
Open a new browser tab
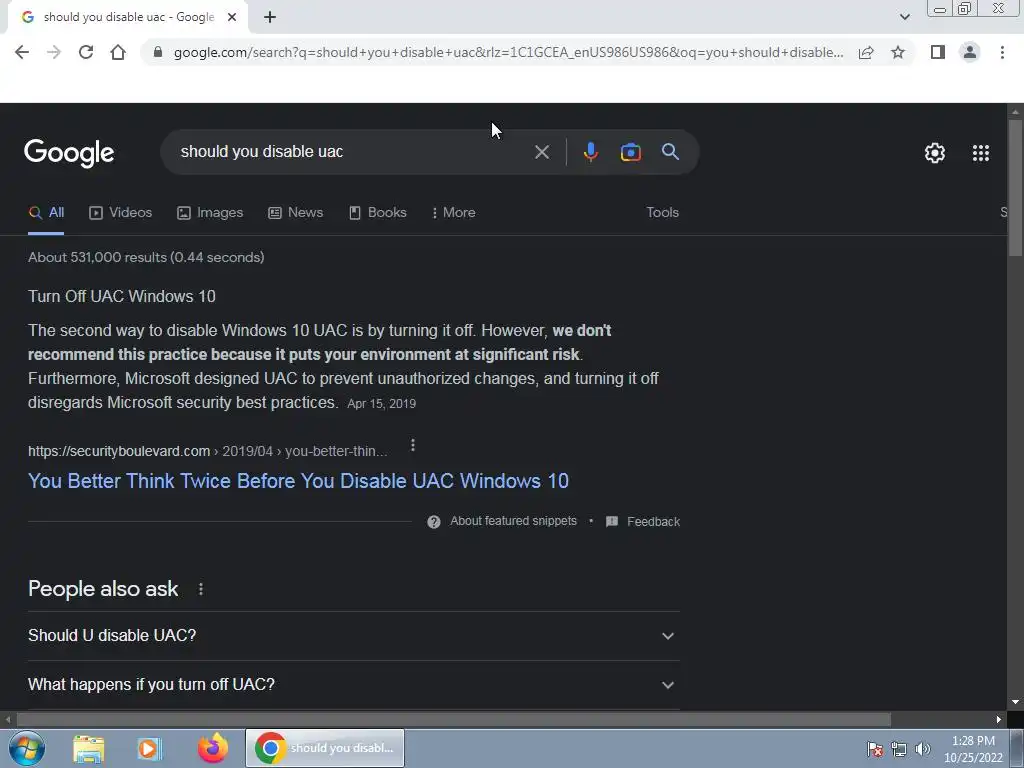(270, 18)
